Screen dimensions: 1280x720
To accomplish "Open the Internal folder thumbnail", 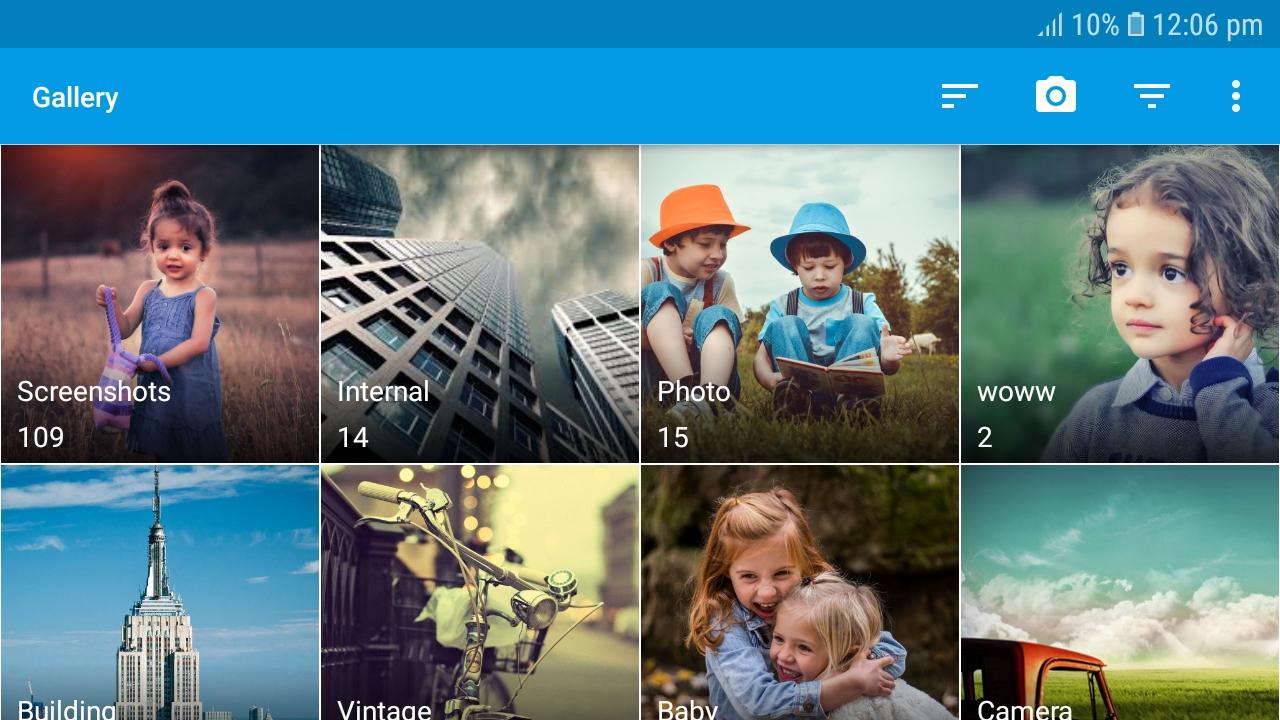I will [x=480, y=304].
